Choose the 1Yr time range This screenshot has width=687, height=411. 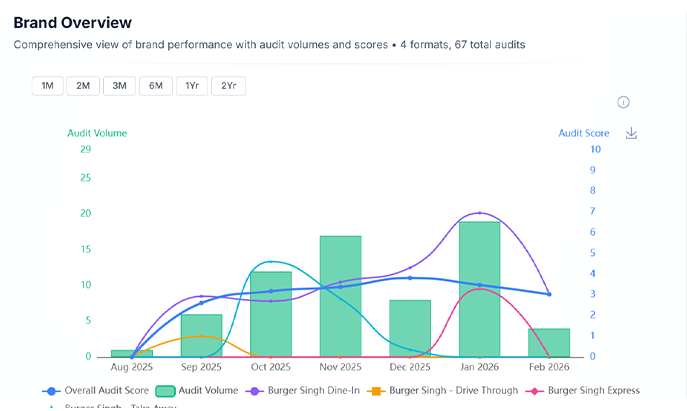click(x=192, y=86)
